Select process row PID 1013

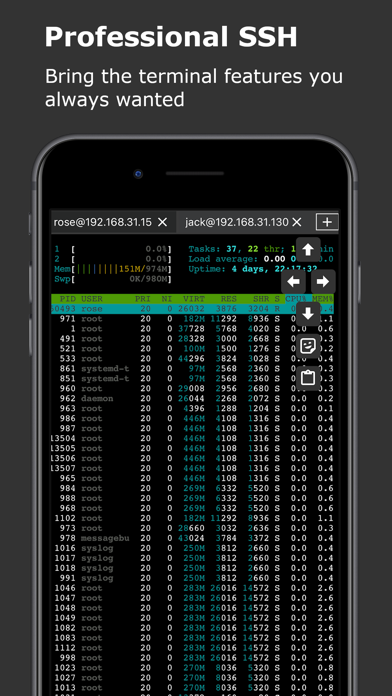point(192,688)
